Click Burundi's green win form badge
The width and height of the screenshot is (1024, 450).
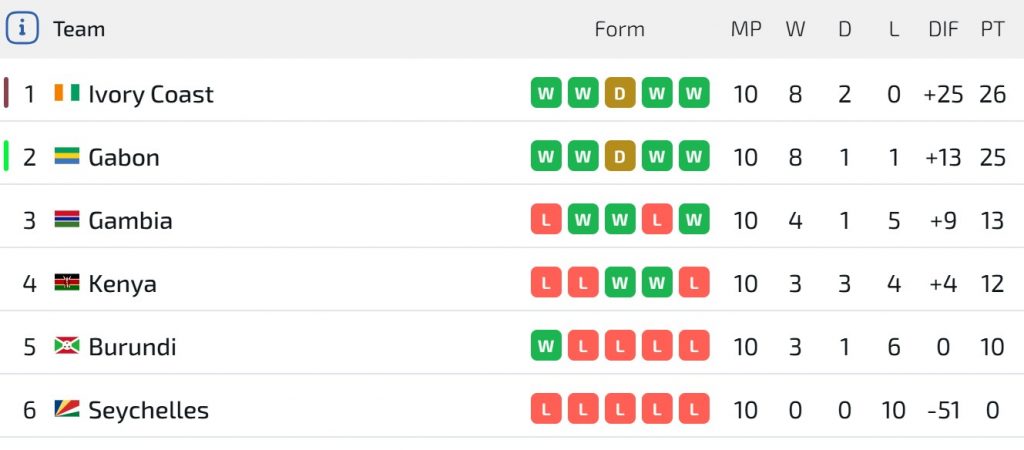click(x=546, y=346)
